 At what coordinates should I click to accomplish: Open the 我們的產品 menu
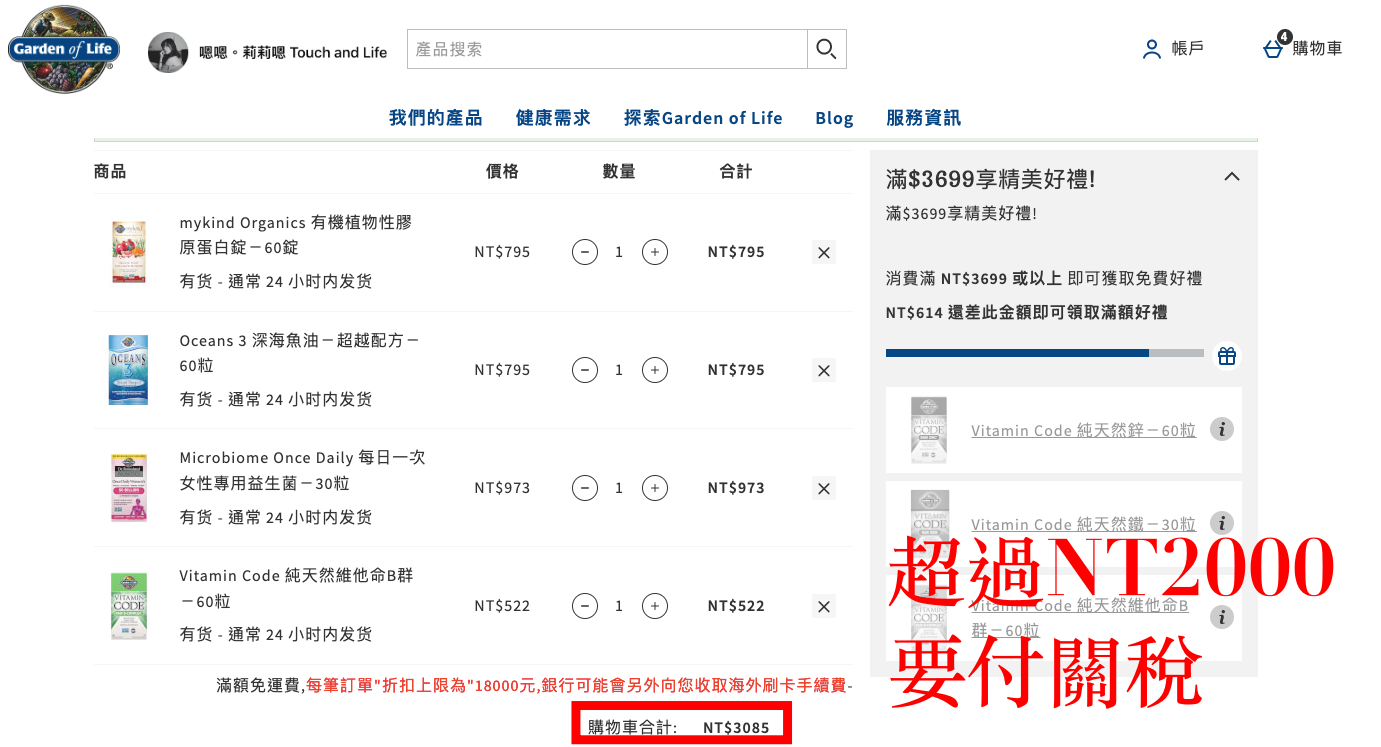pyautogui.click(x=436, y=118)
